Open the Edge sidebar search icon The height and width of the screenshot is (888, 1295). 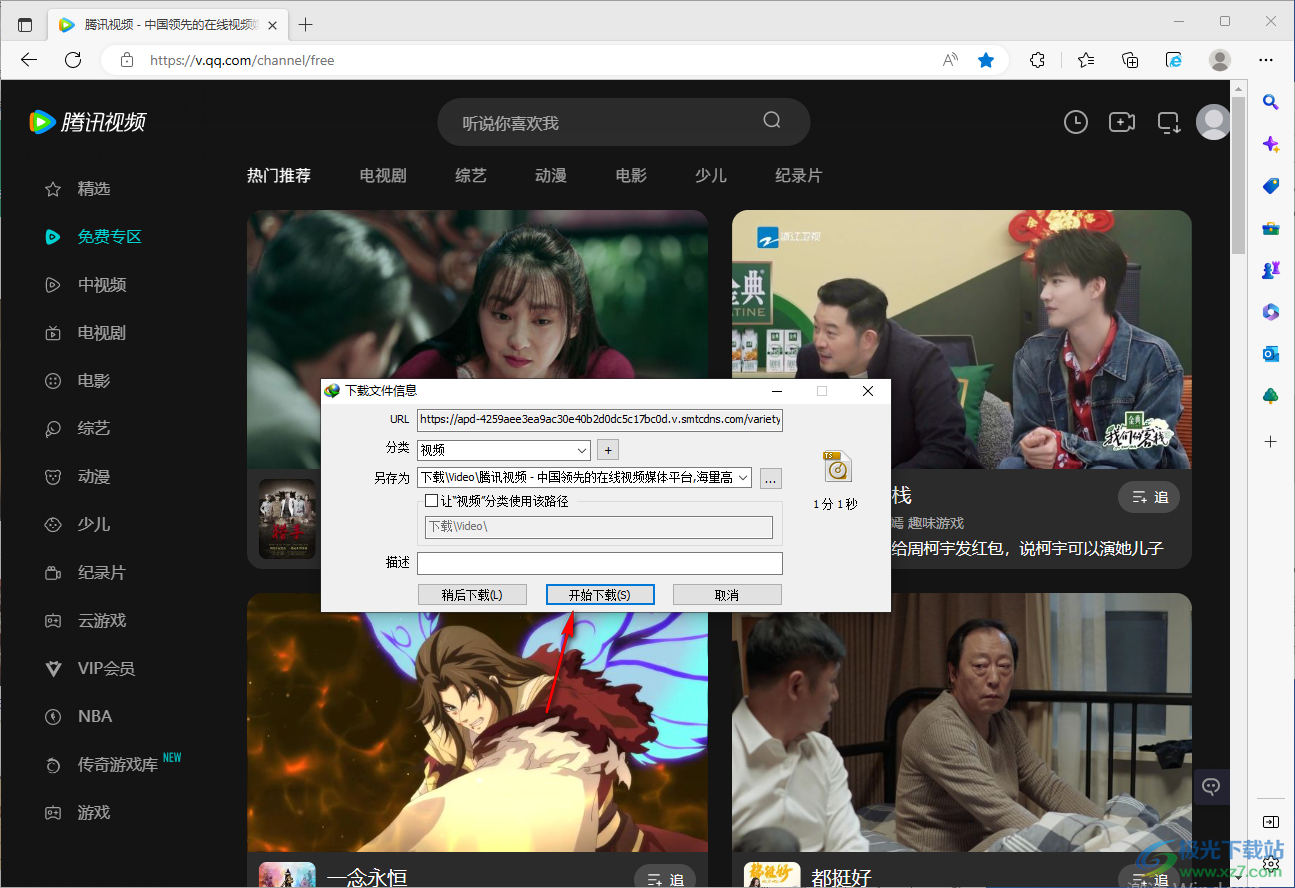1271,101
